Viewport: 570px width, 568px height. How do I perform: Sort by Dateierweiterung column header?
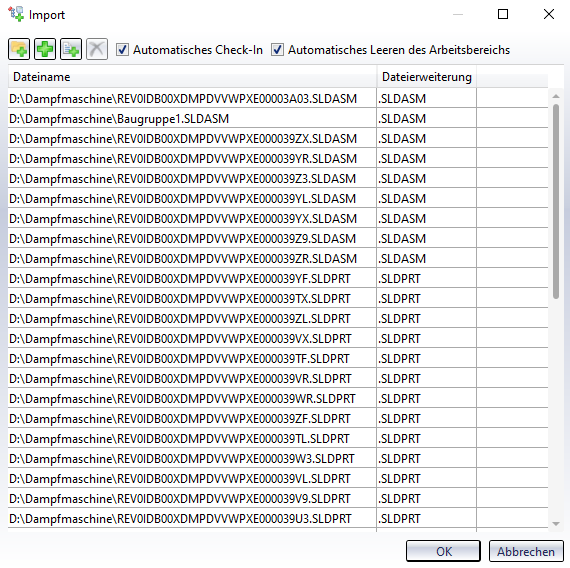pos(426,77)
